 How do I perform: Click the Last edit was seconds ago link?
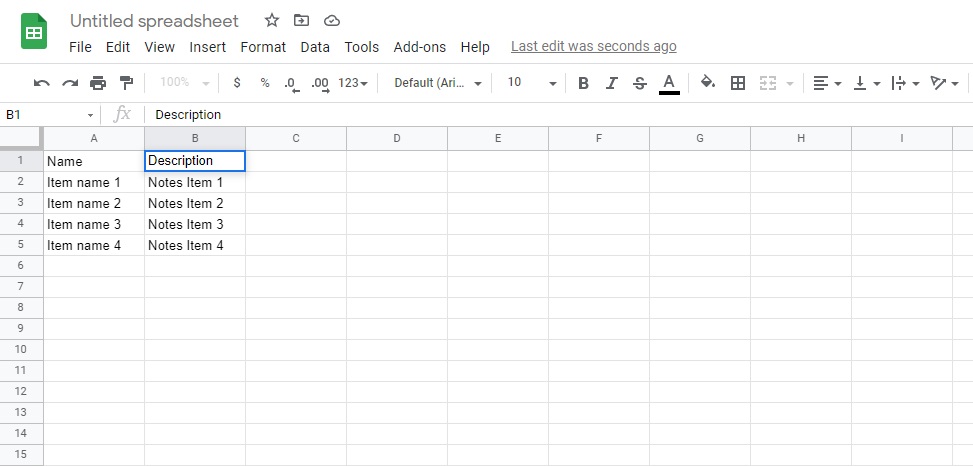click(x=593, y=46)
